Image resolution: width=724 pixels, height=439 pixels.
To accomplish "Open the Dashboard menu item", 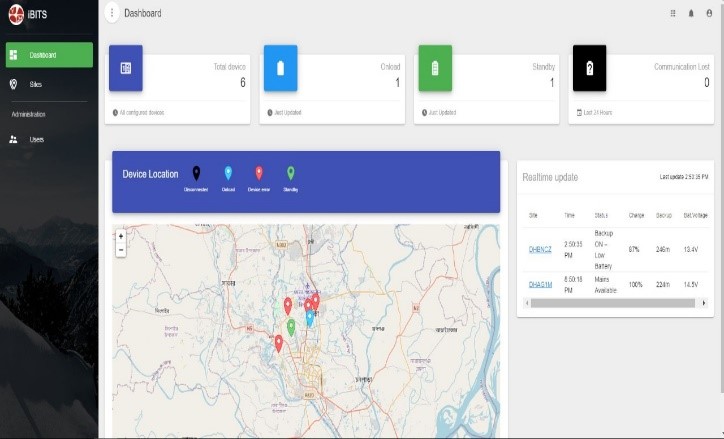I will [49, 55].
